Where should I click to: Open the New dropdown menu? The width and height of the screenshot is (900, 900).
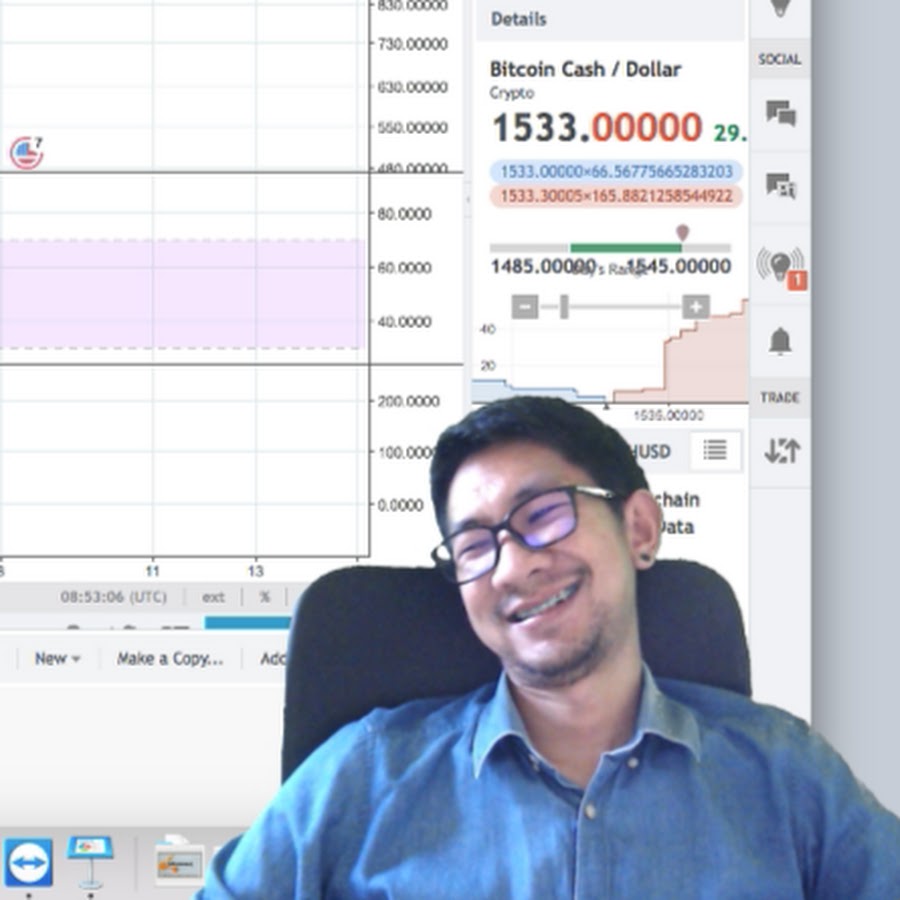(x=57, y=659)
